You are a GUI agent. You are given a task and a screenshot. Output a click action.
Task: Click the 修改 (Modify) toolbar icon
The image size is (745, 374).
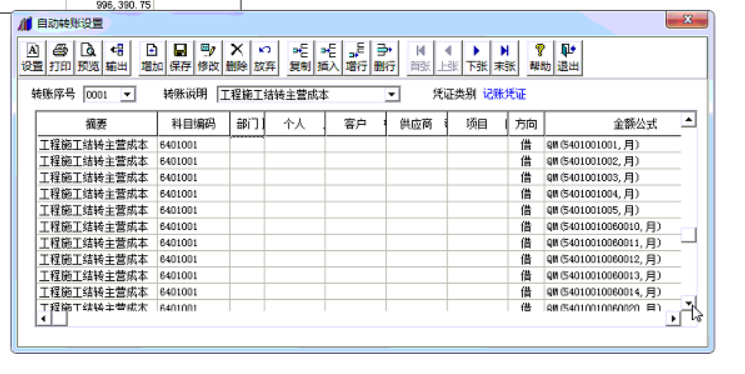(x=208, y=58)
